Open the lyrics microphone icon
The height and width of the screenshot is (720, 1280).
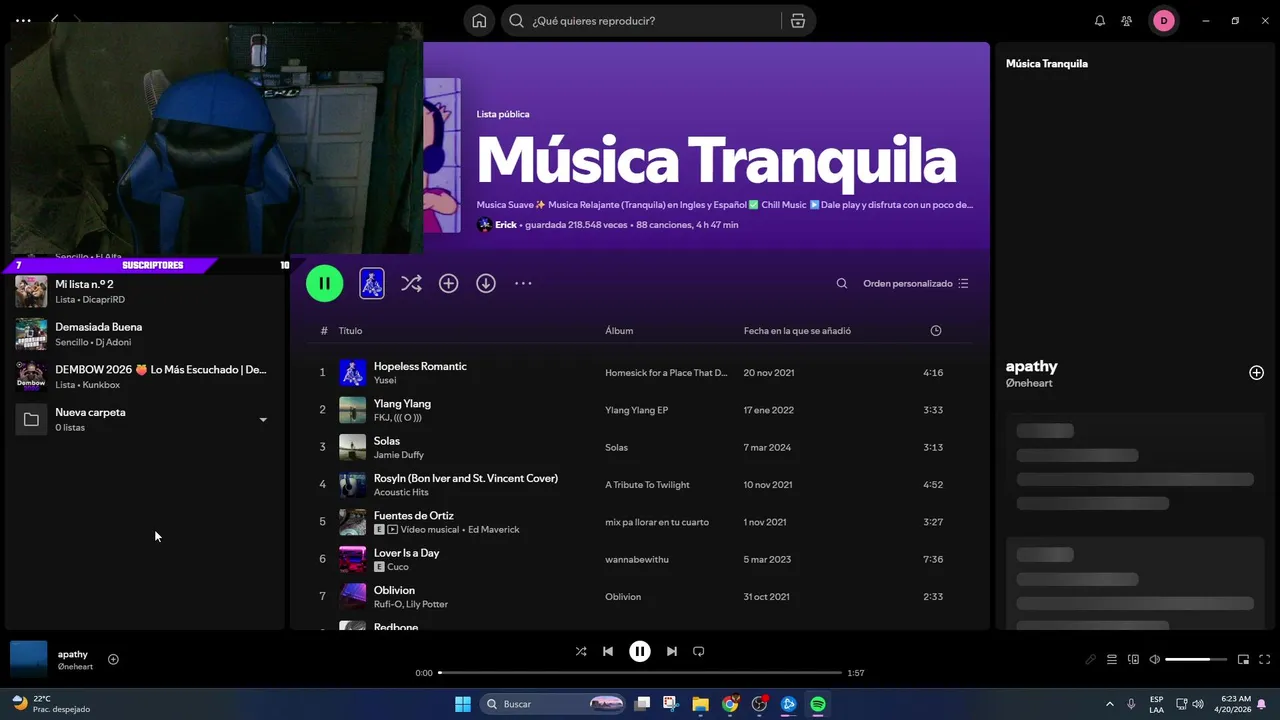[1091, 660]
